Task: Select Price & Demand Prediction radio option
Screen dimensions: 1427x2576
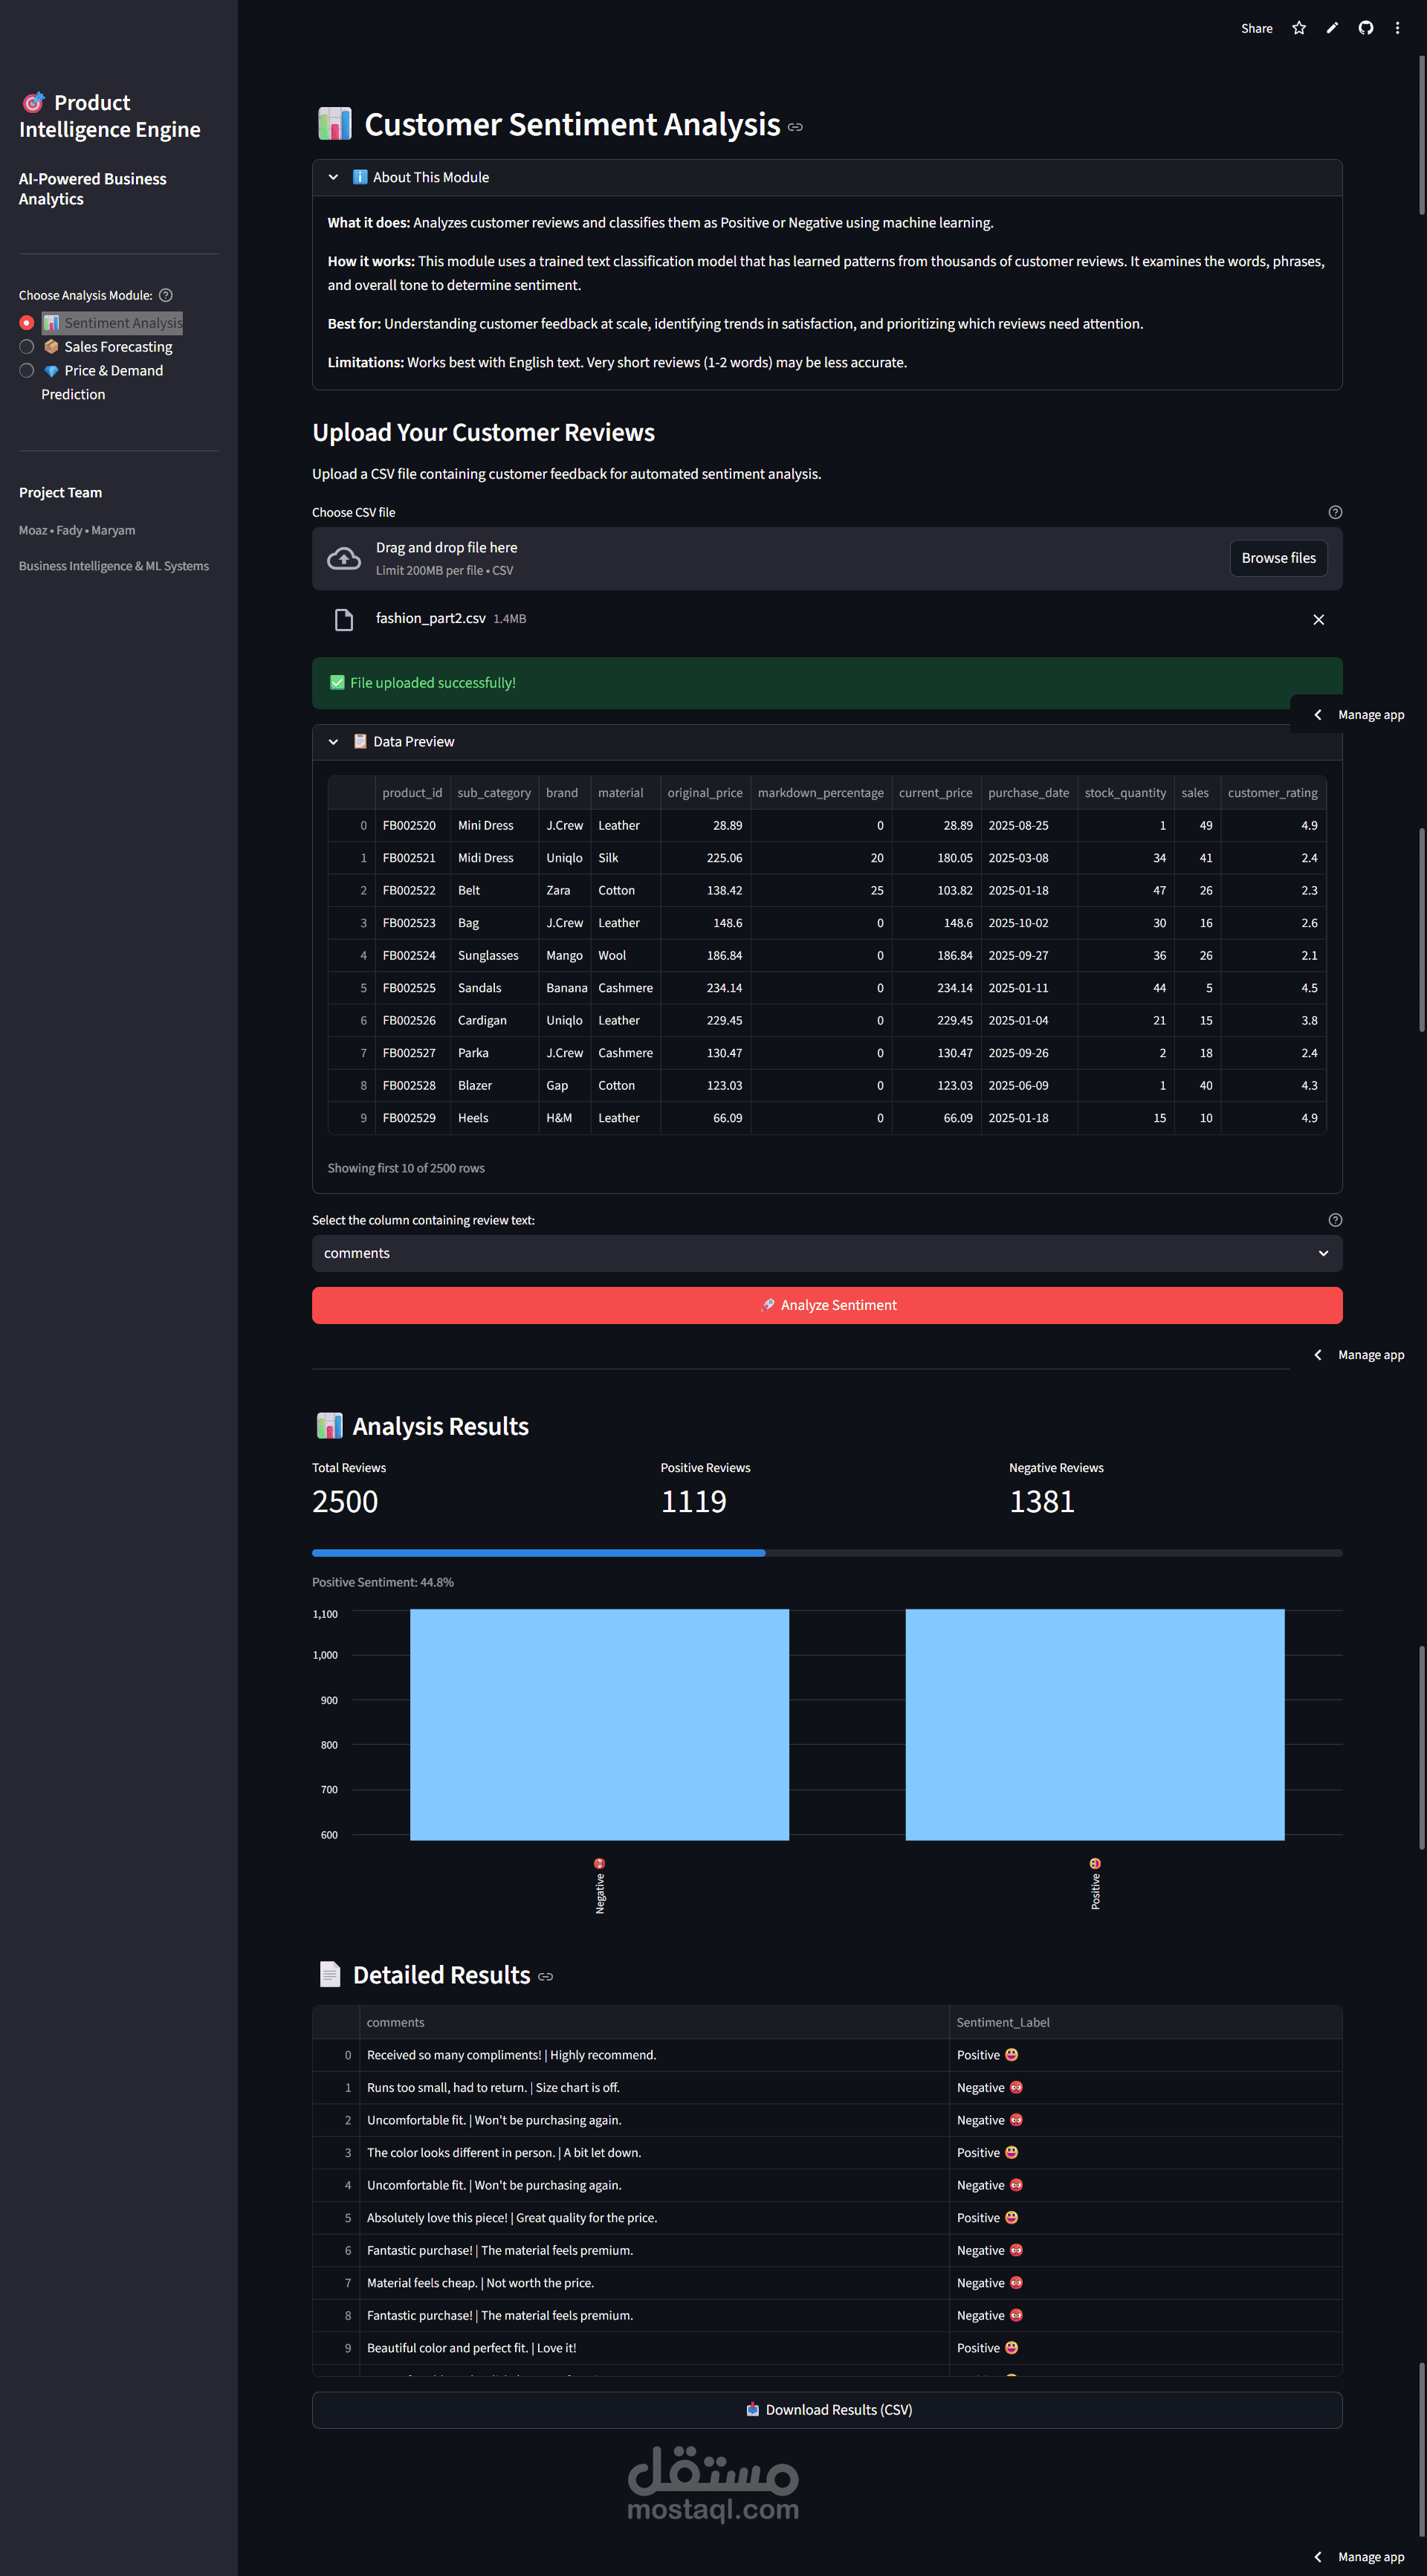Action: coord(27,371)
